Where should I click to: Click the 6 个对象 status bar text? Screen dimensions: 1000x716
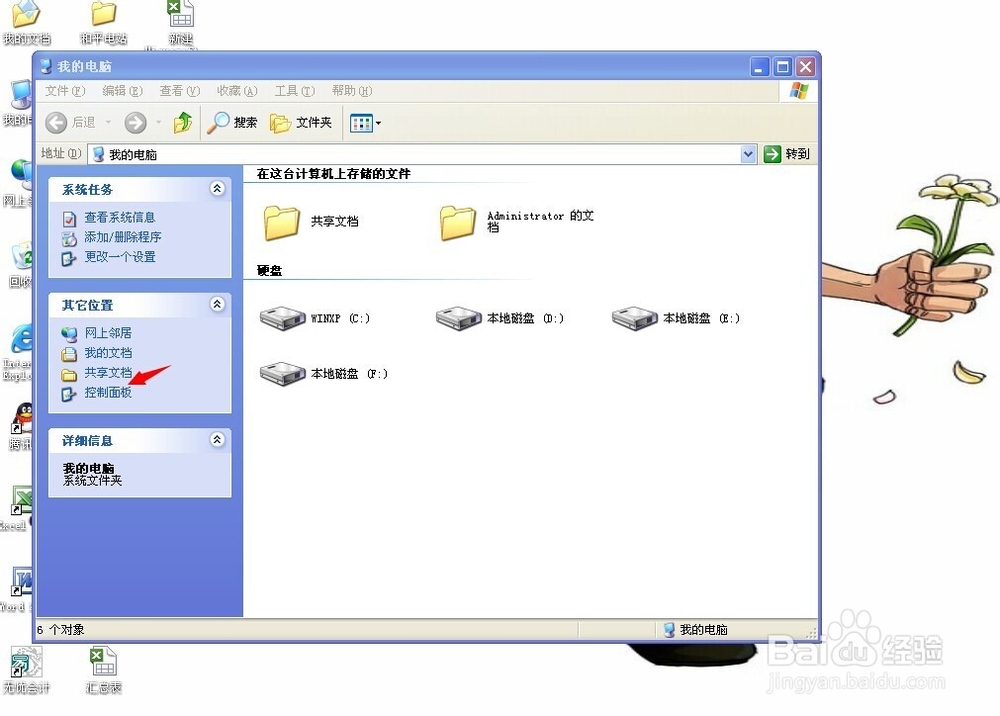click(x=61, y=630)
